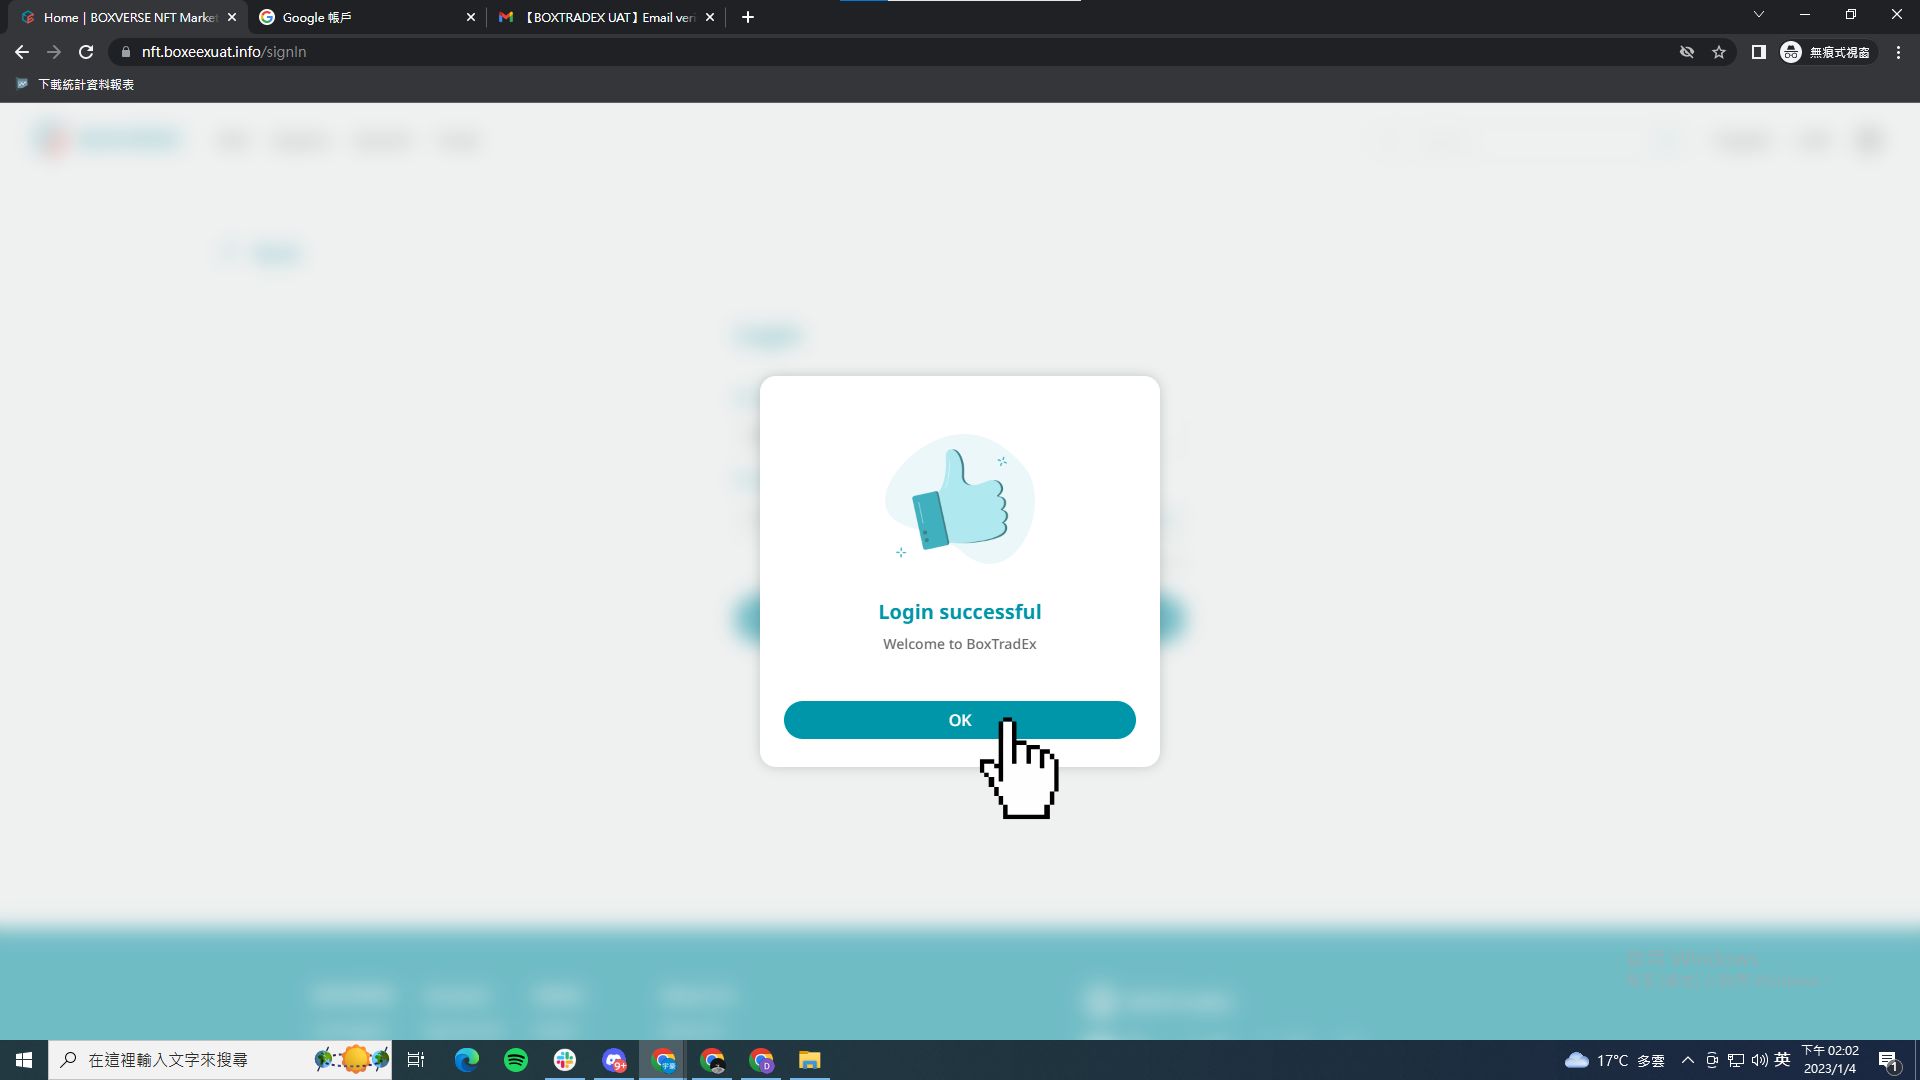Click the incognito profile indicator
Viewport: 1920px width, 1080px height.
point(1826,52)
